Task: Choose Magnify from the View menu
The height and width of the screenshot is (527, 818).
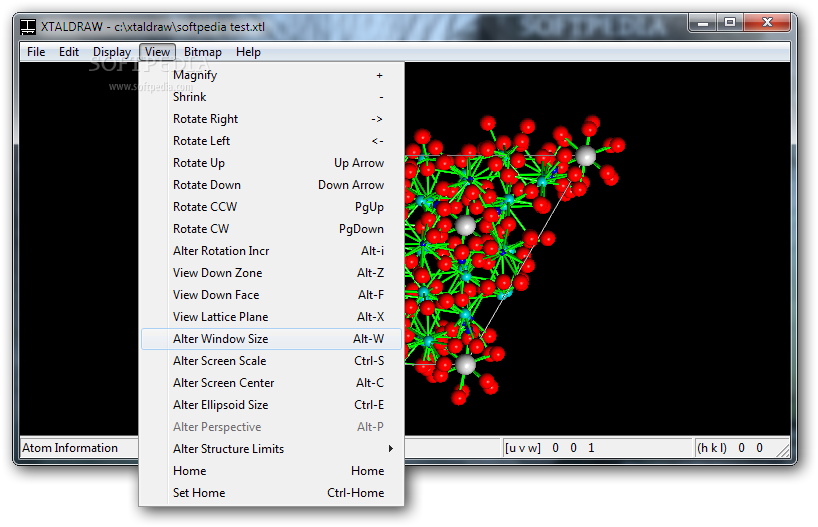Action: 271,75
